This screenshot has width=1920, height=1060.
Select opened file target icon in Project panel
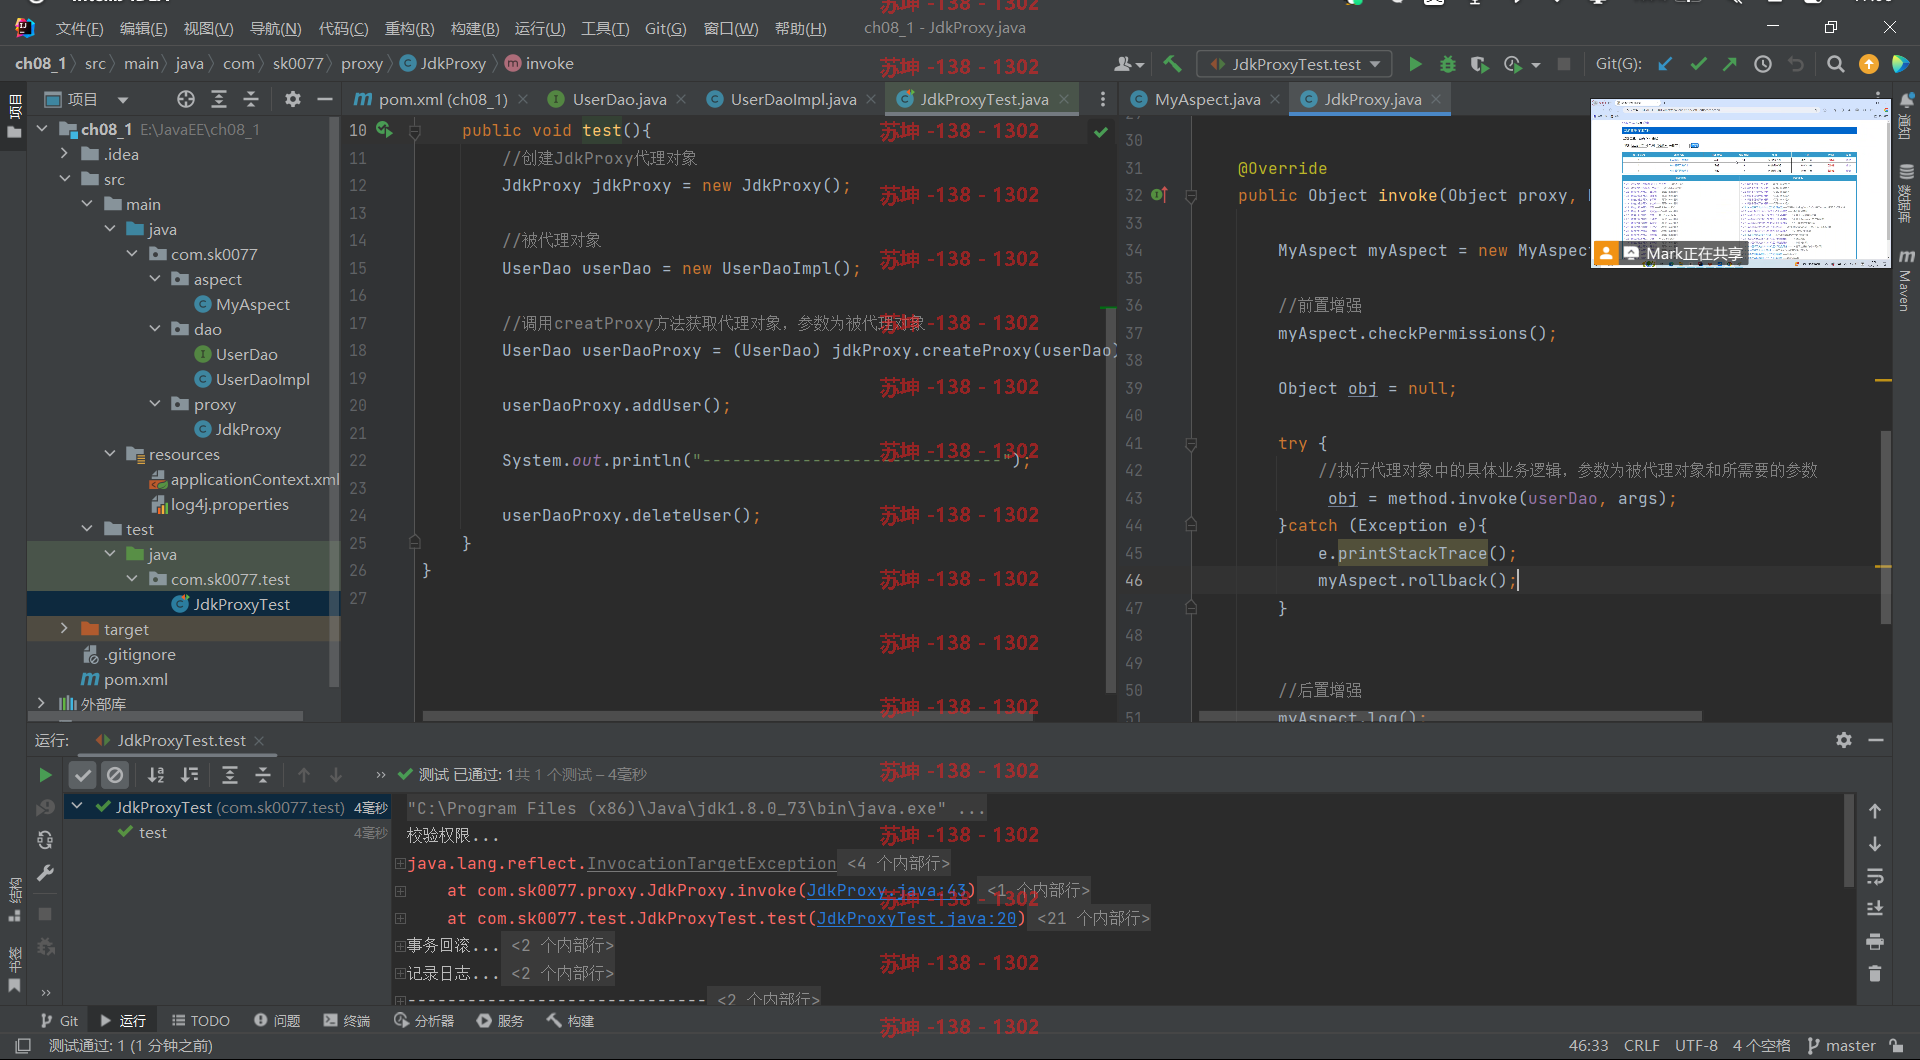186,99
